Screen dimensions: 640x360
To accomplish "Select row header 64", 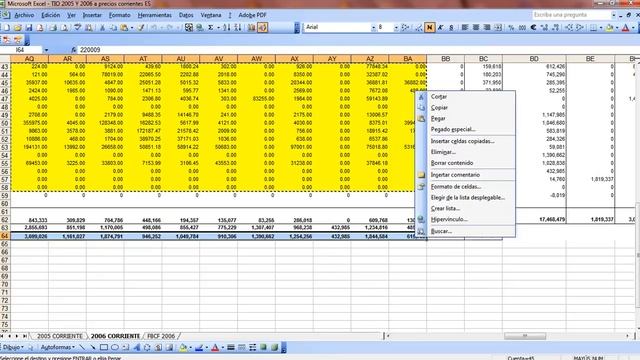I will tap(5, 236).
